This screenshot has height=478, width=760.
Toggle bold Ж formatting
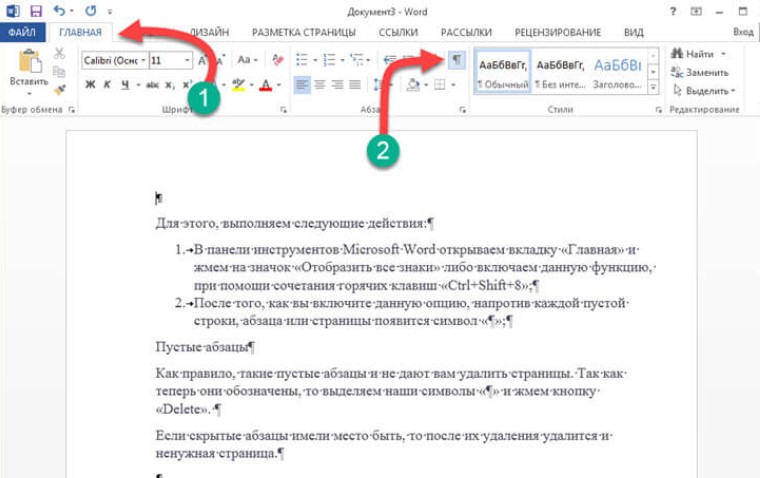click(x=90, y=85)
